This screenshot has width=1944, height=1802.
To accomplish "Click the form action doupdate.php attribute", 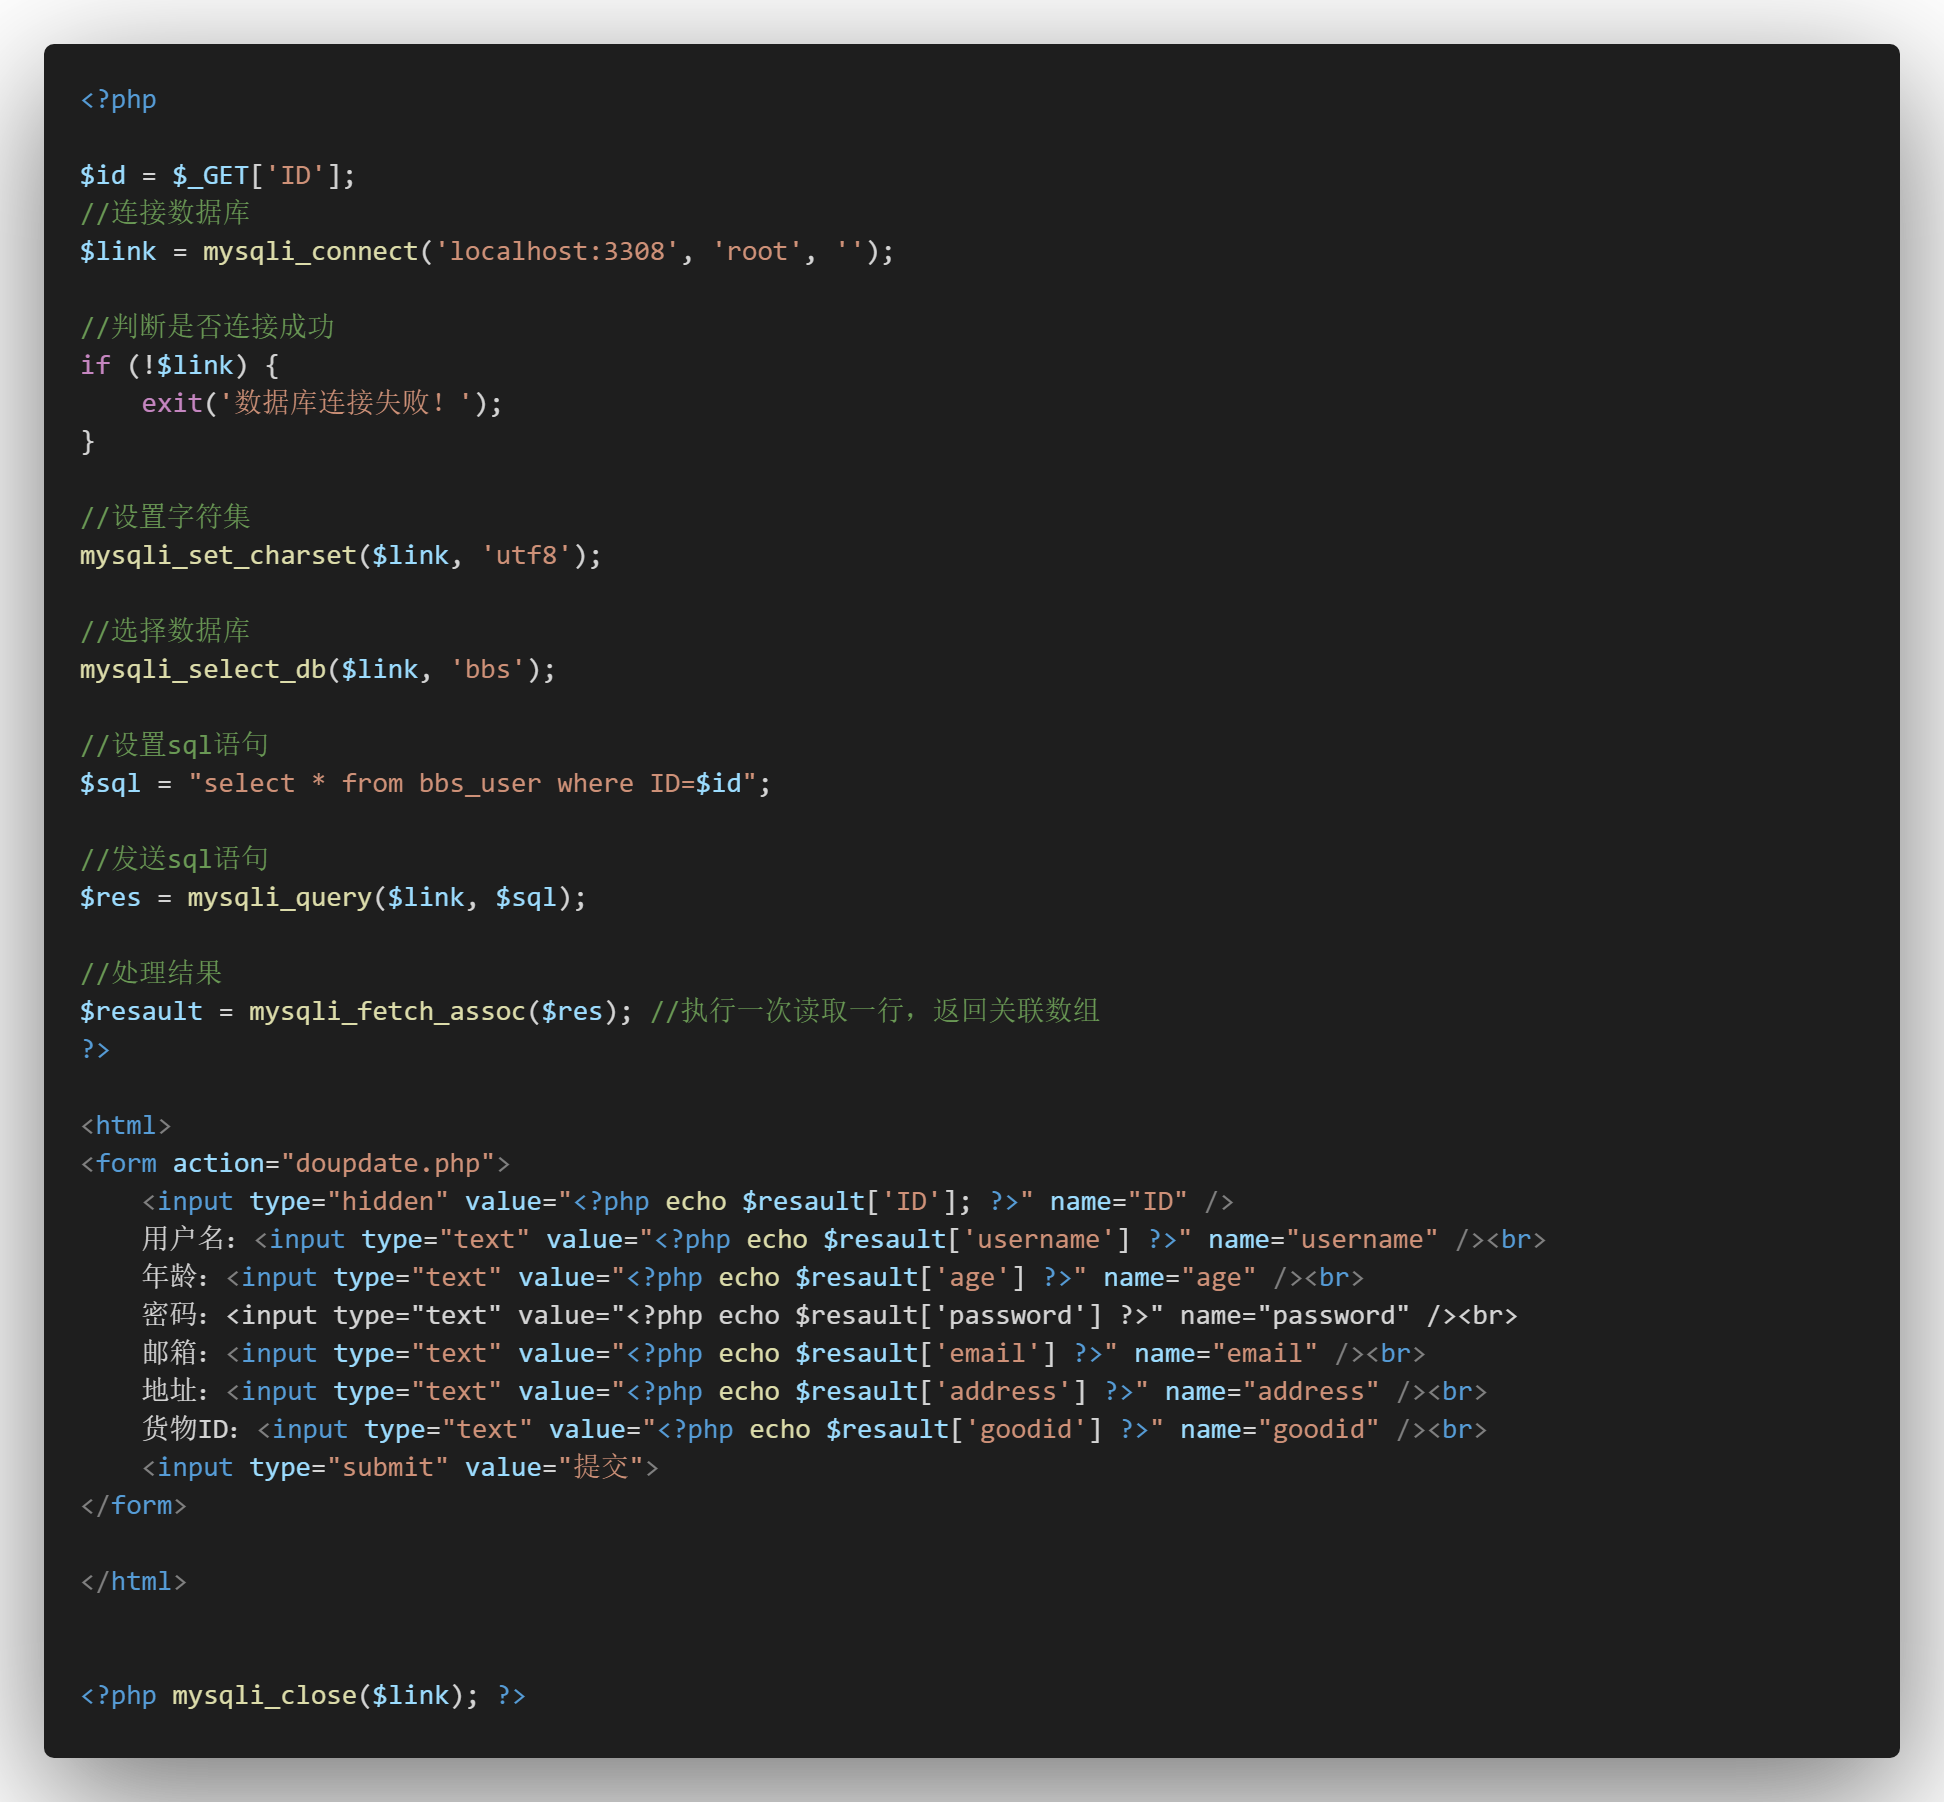I will click(x=340, y=1163).
